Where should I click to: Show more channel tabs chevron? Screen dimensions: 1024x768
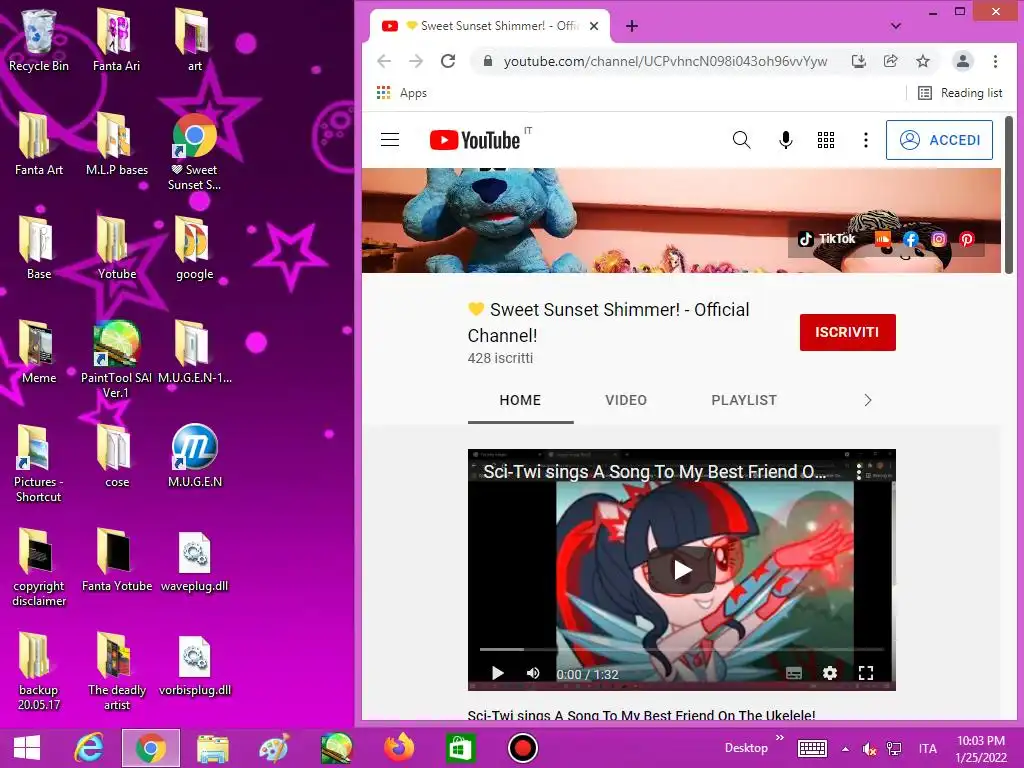[868, 400]
